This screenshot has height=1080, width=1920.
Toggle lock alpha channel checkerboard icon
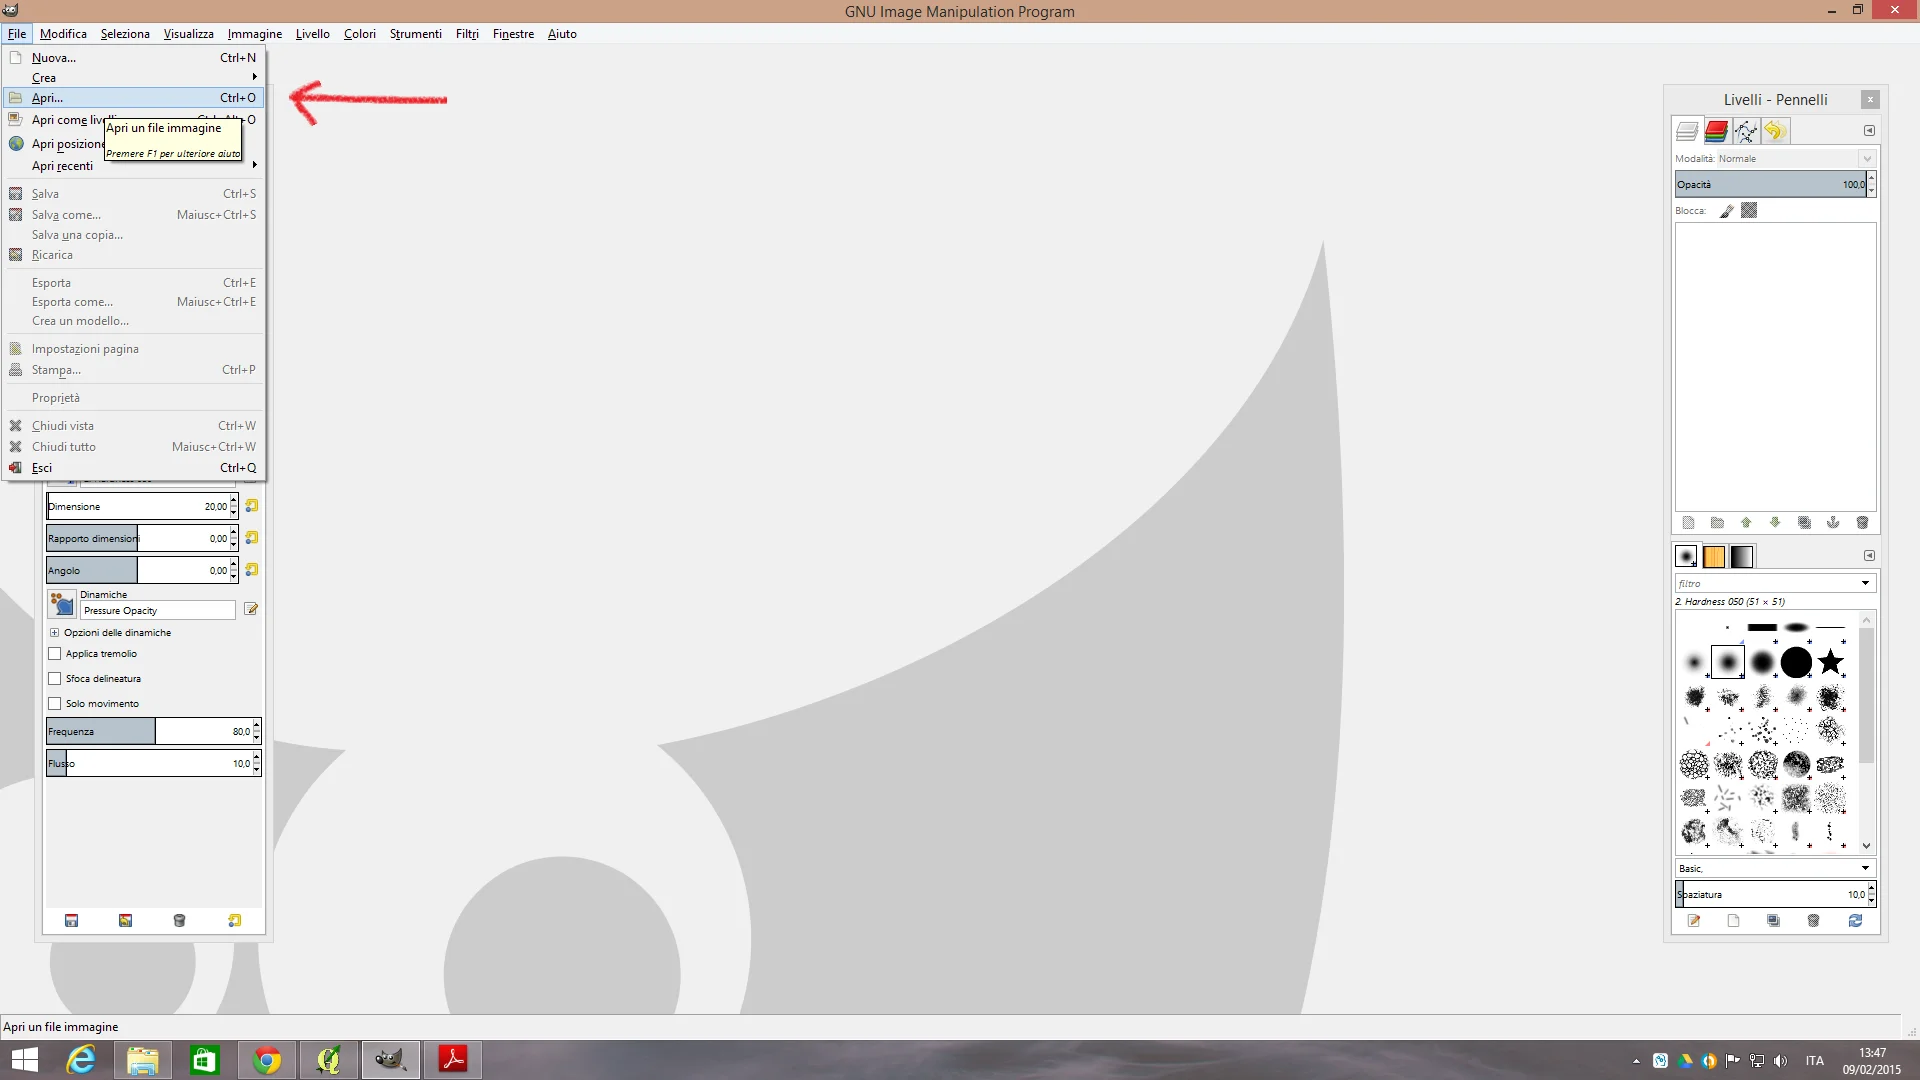click(x=1749, y=211)
